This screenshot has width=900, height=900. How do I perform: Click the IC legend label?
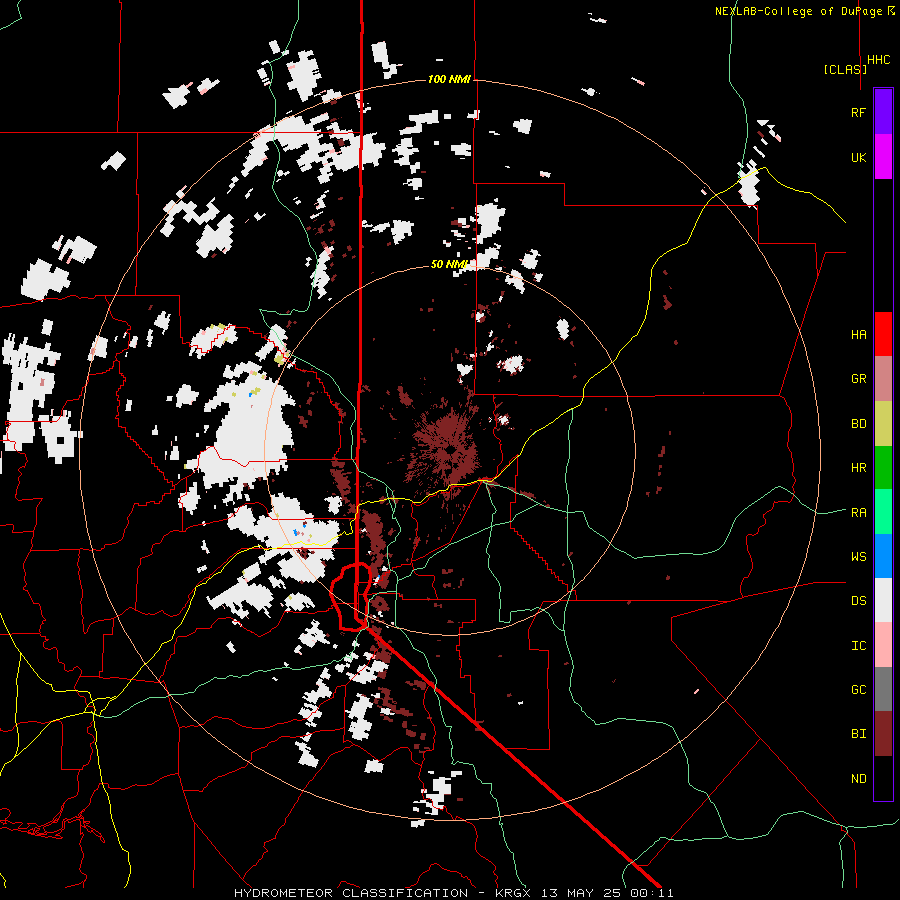coord(858,646)
